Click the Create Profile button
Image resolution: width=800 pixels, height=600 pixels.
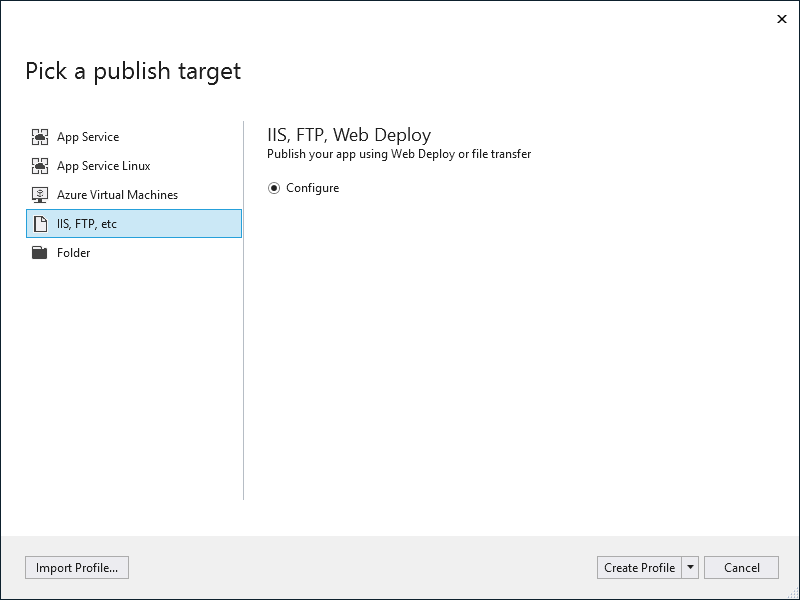coord(639,567)
